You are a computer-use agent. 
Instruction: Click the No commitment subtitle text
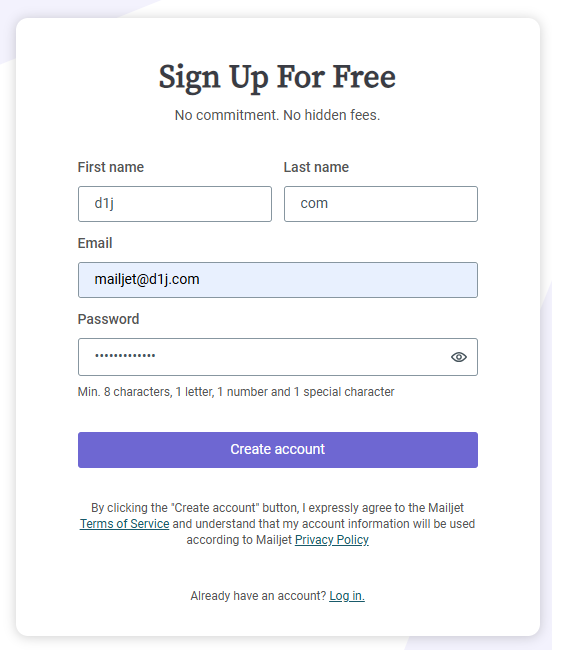pyautogui.click(x=277, y=115)
